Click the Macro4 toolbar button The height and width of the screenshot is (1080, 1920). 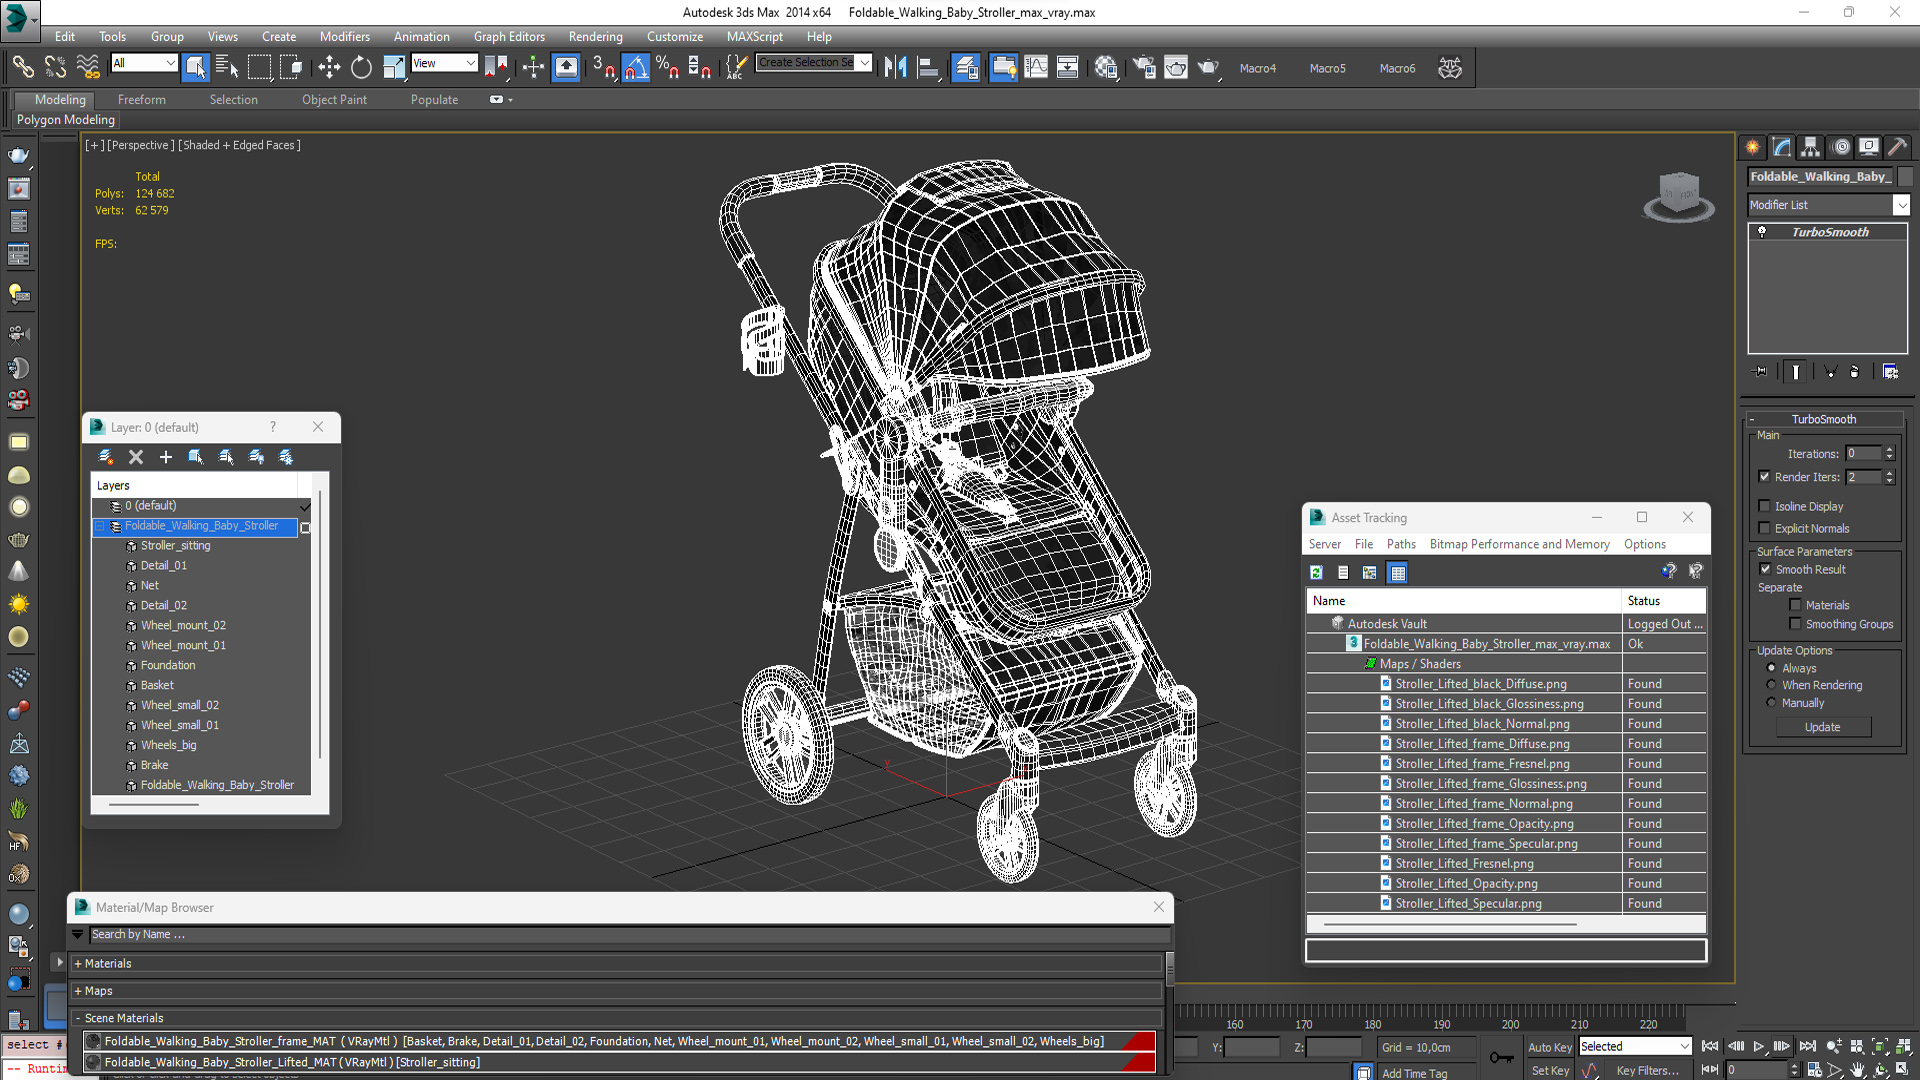tap(1257, 68)
